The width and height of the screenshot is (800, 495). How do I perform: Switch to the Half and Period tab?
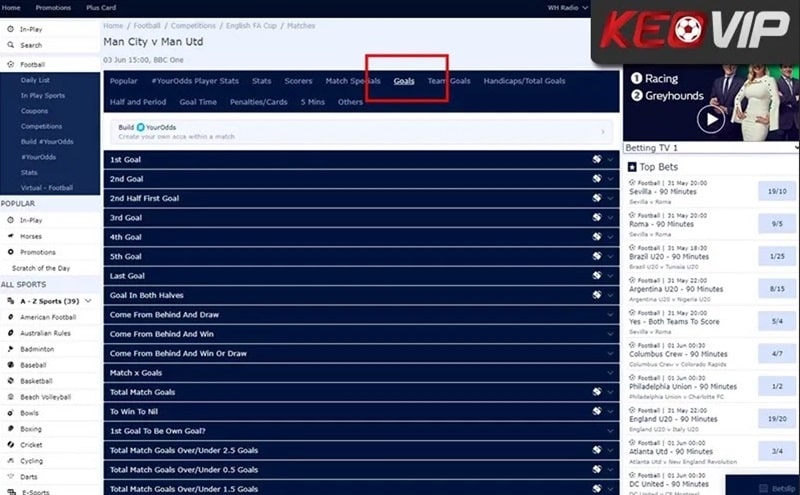138,102
